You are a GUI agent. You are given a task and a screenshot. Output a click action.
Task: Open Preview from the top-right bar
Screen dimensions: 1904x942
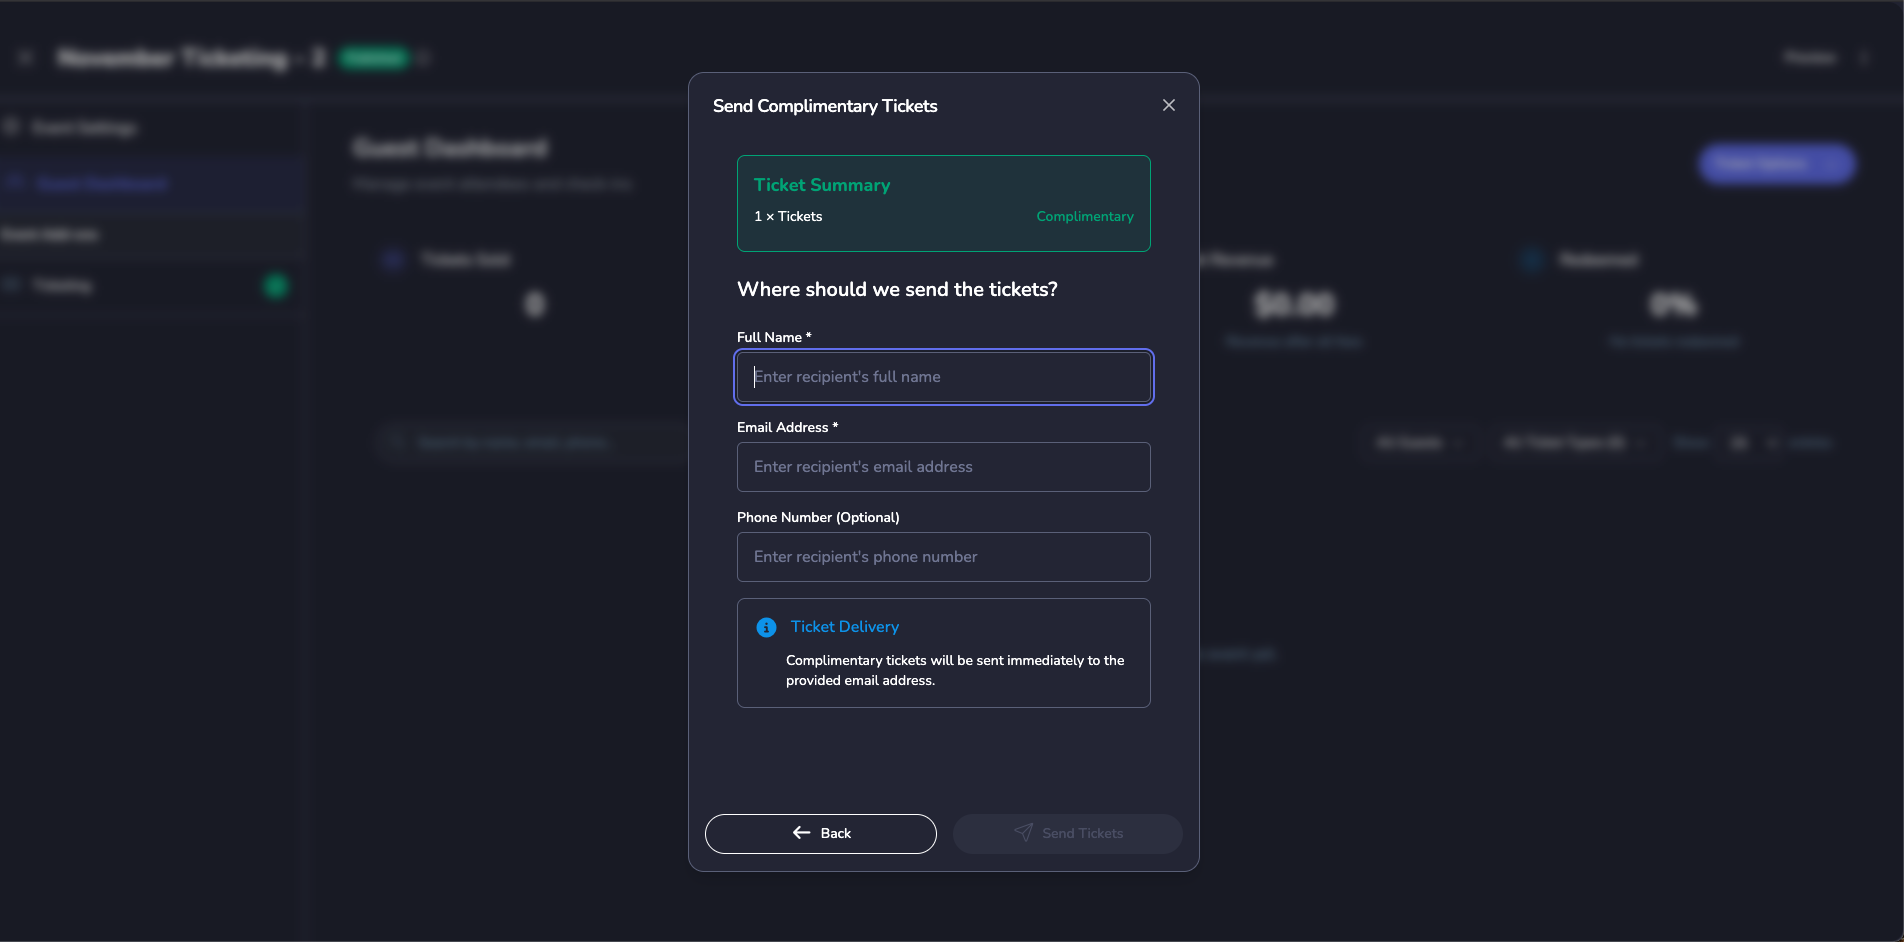(x=1808, y=57)
